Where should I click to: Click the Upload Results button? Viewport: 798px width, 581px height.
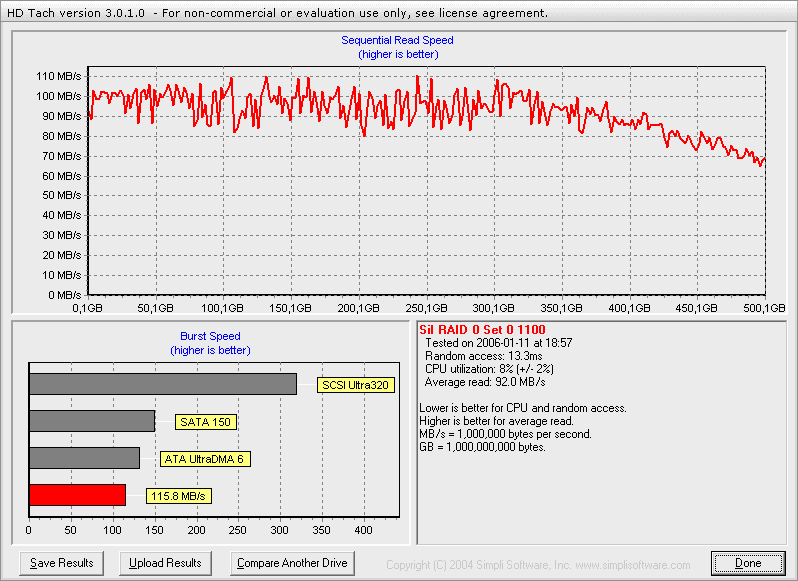click(x=165, y=563)
